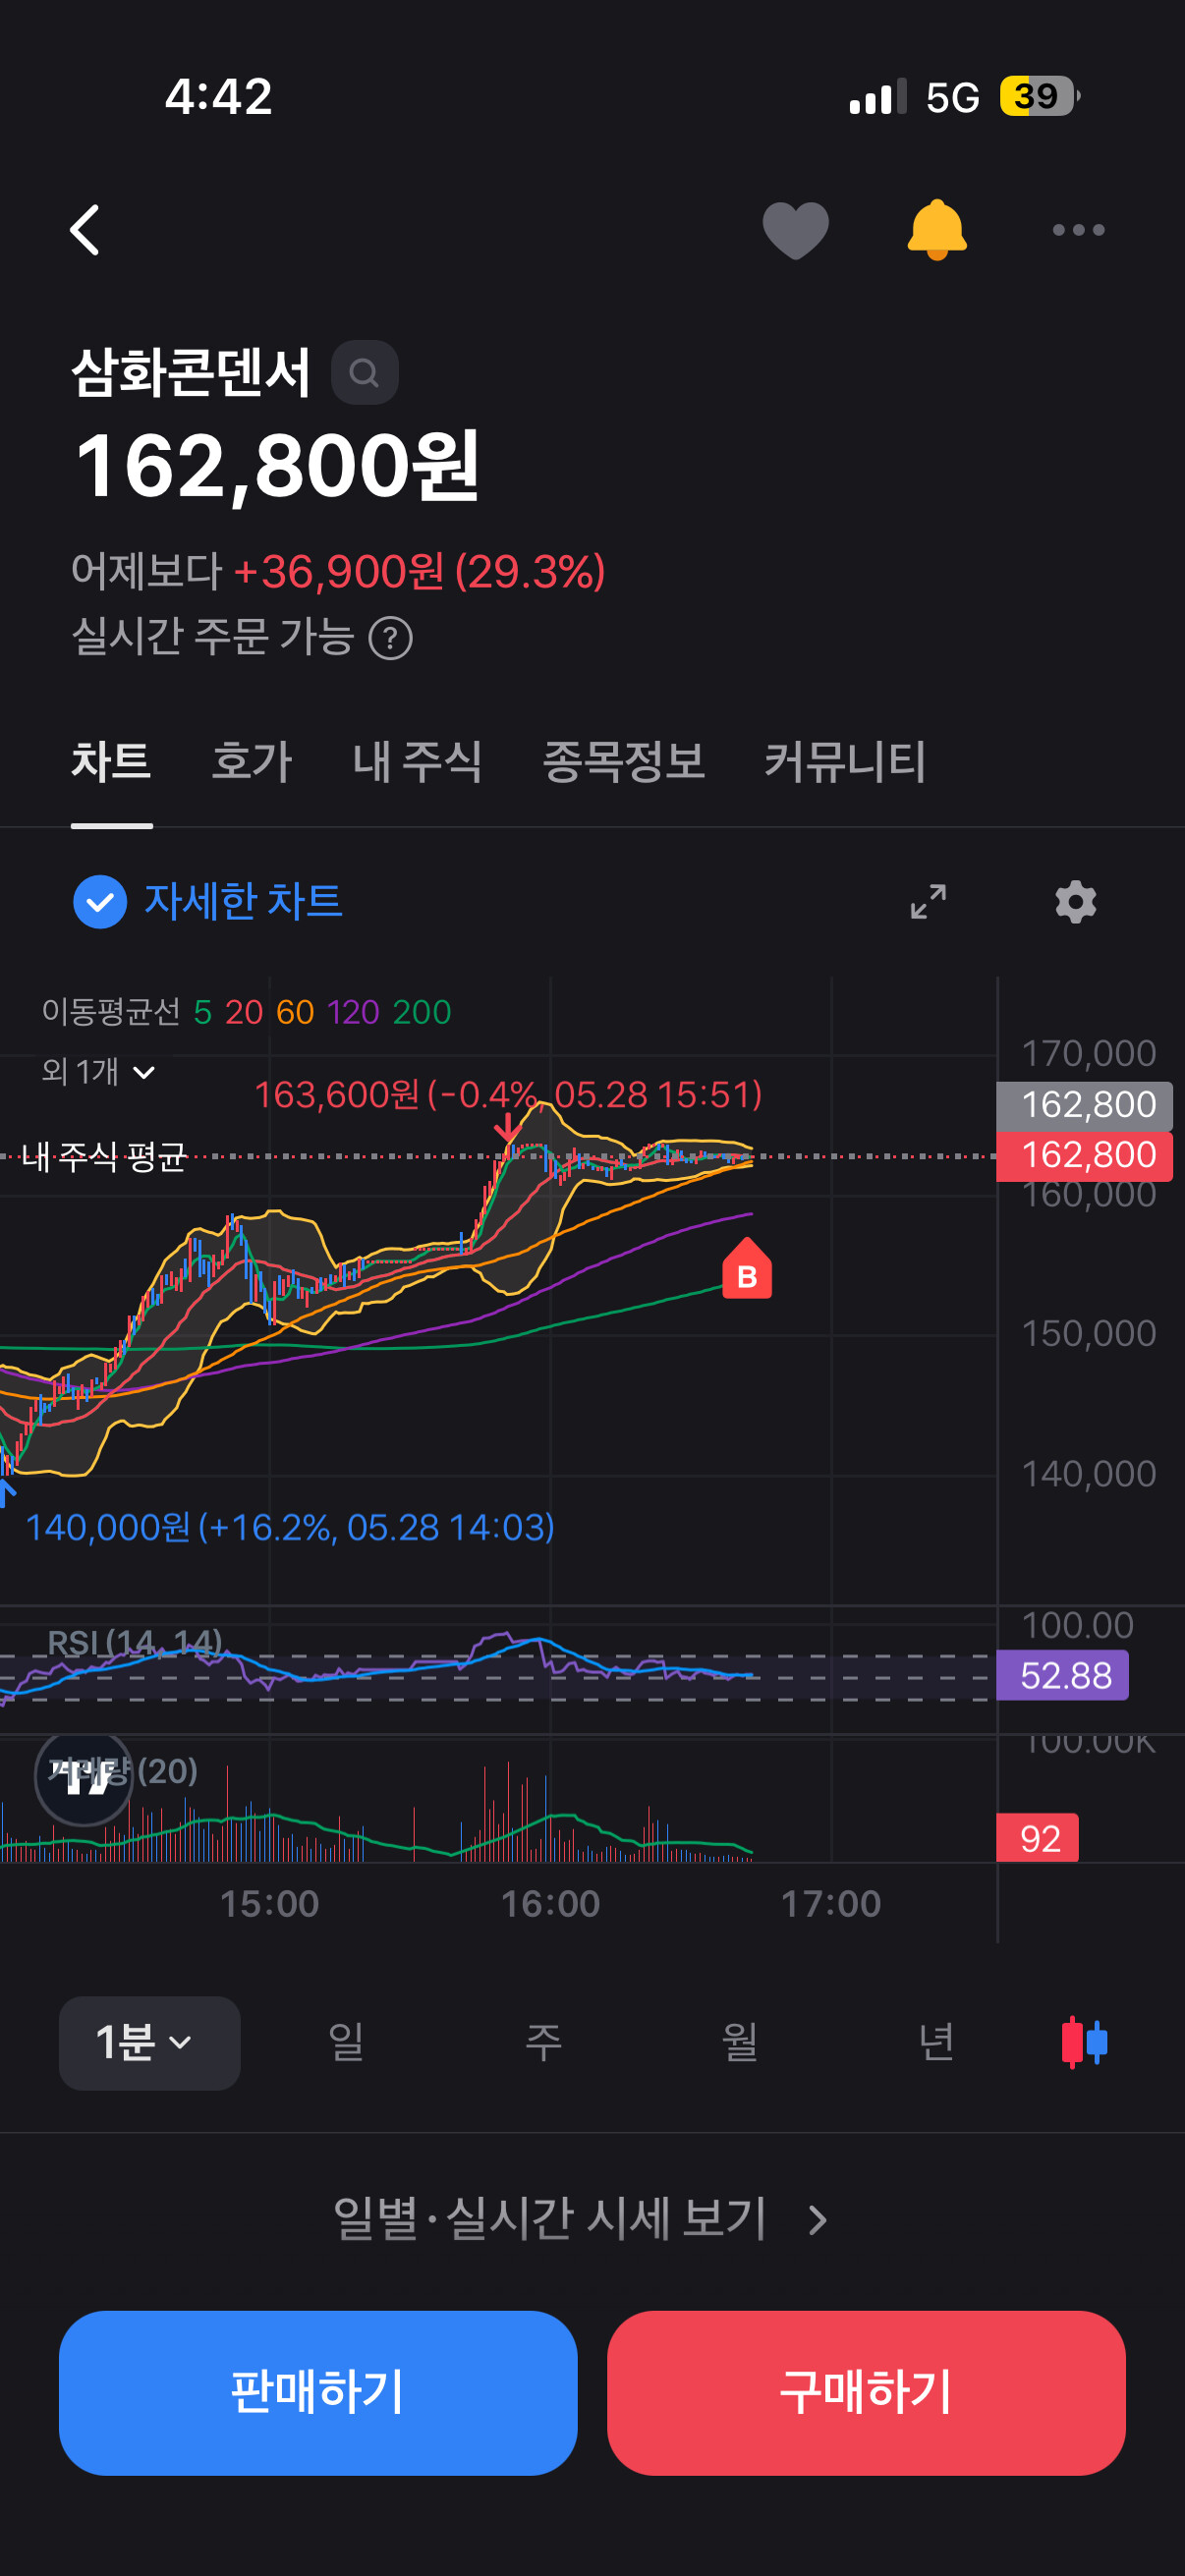Tap the battery indicator in status bar

[1040, 96]
